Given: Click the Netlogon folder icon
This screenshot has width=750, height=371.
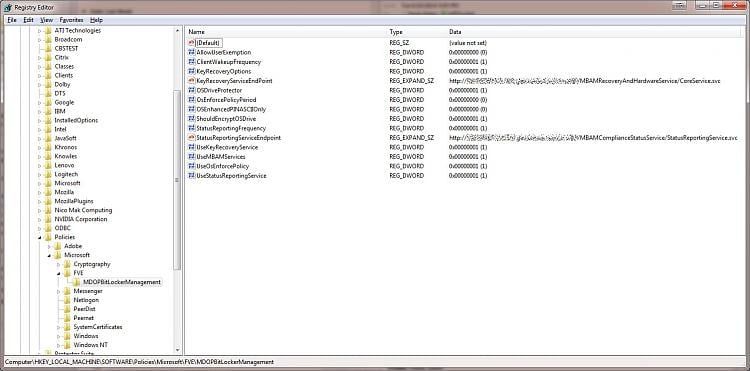Looking at the screenshot, I should 67,300.
